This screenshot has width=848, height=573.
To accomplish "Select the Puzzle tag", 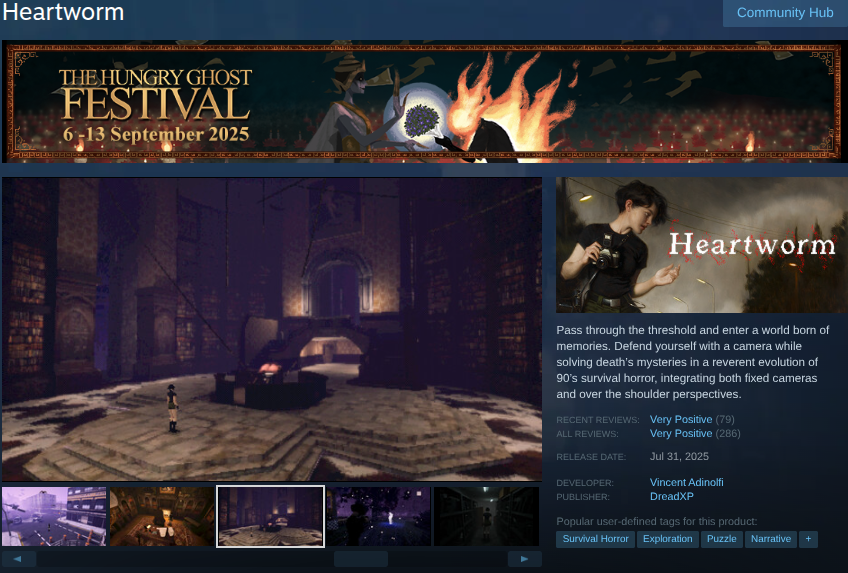I will (721, 539).
